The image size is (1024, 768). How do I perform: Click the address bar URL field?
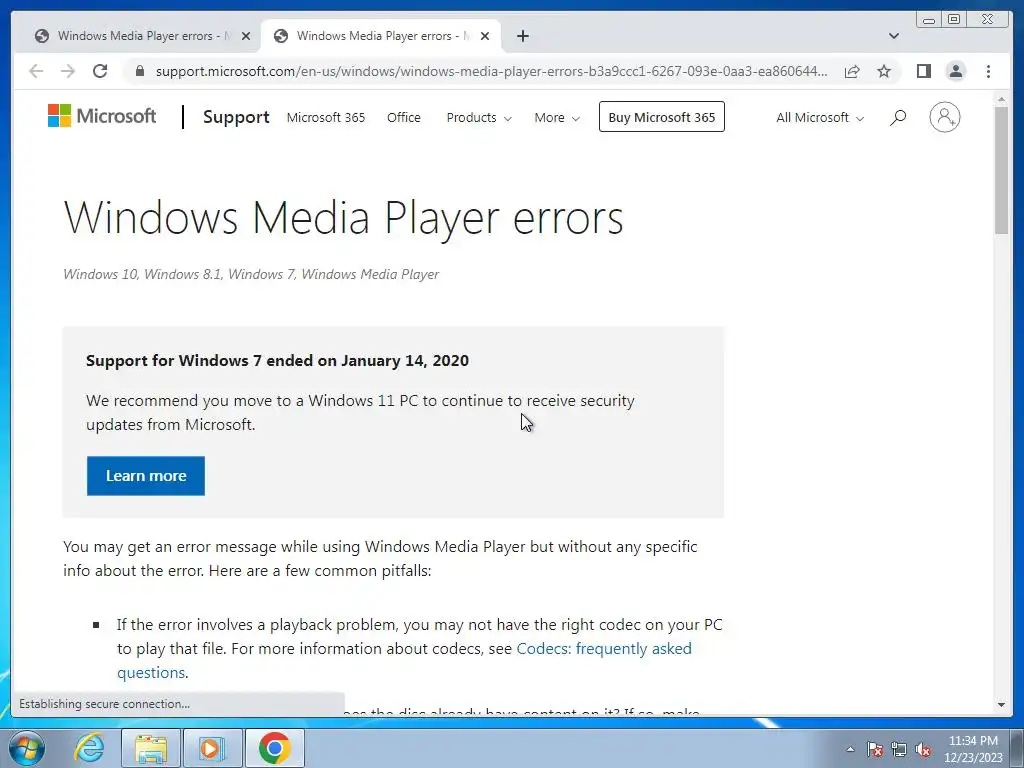490,71
